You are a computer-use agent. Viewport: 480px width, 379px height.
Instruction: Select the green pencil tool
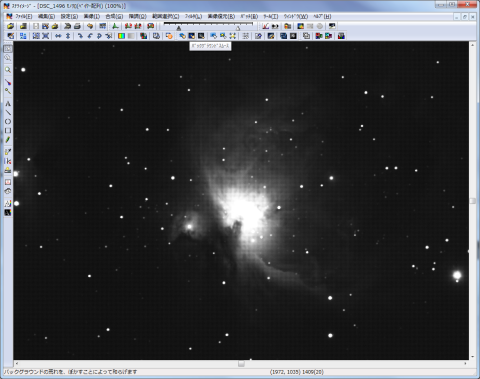pyautogui.click(x=8, y=140)
